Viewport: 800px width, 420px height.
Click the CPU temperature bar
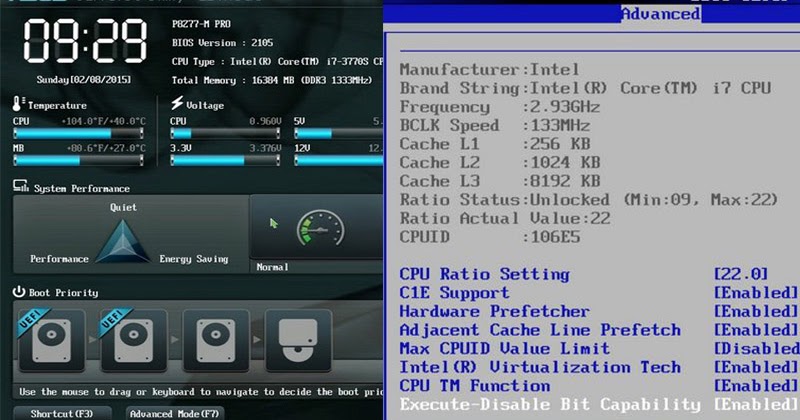click(x=78, y=134)
